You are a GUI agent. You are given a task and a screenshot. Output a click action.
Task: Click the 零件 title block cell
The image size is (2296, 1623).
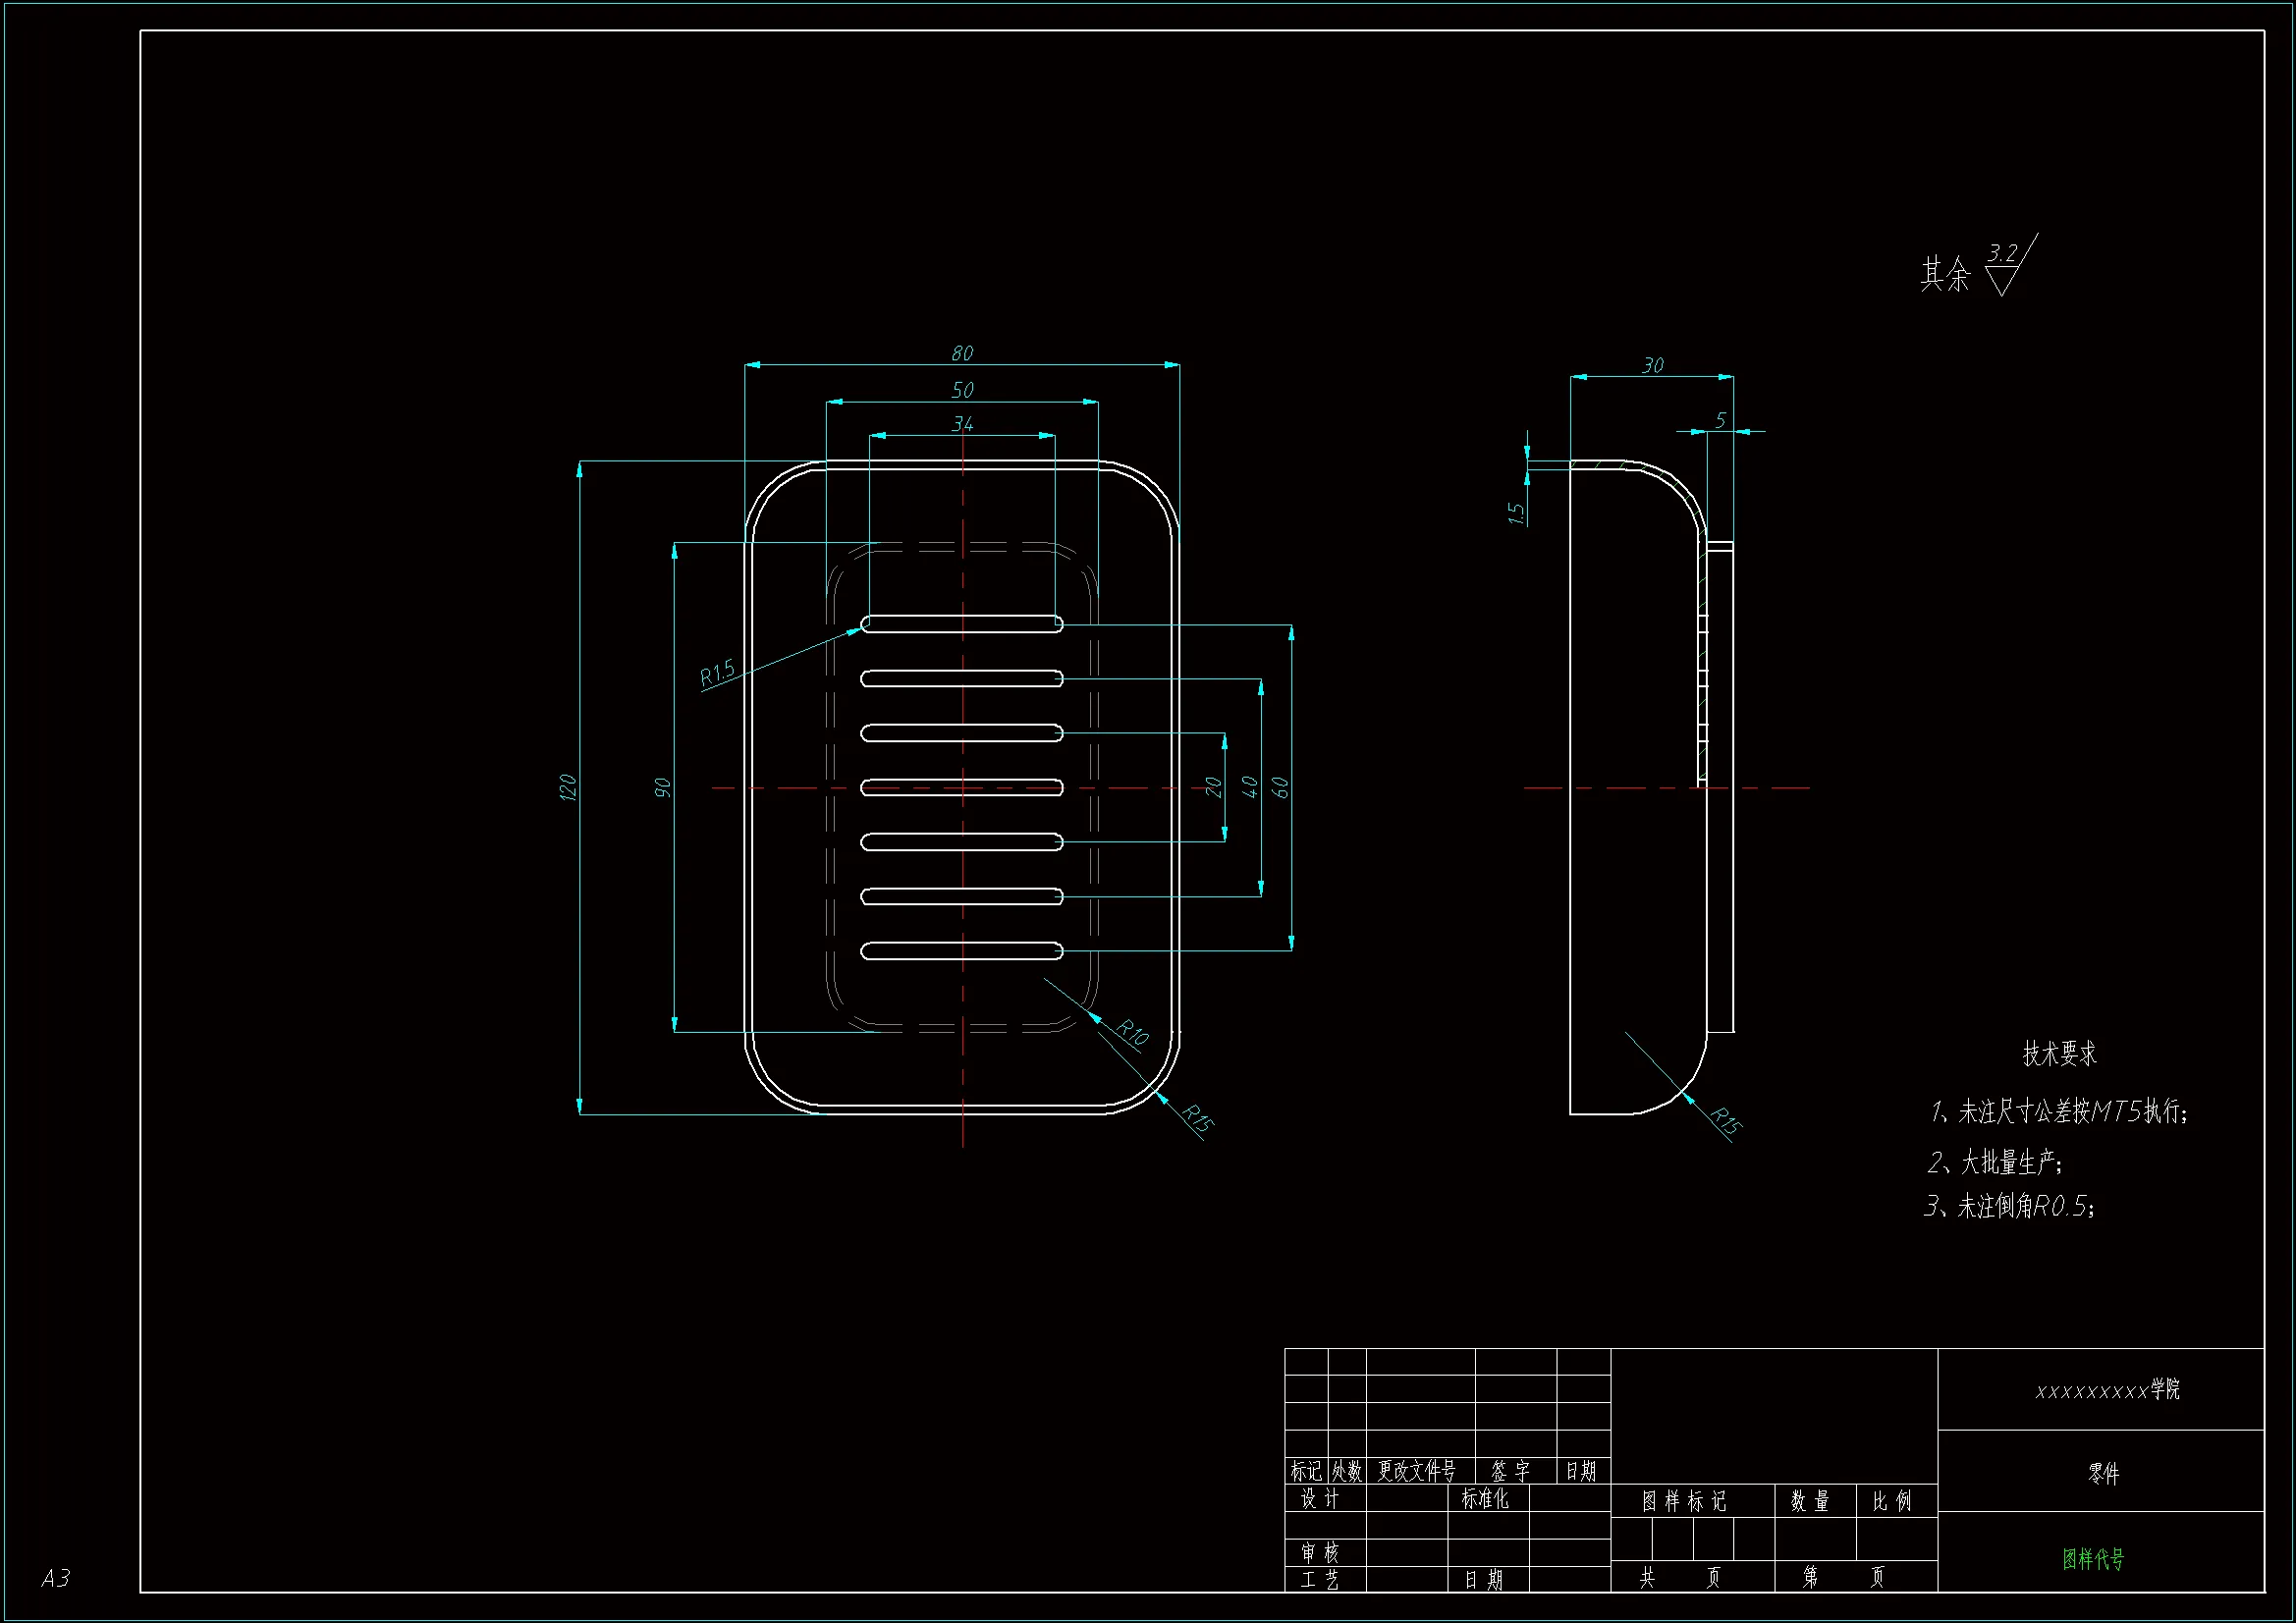[x=2103, y=1473]
